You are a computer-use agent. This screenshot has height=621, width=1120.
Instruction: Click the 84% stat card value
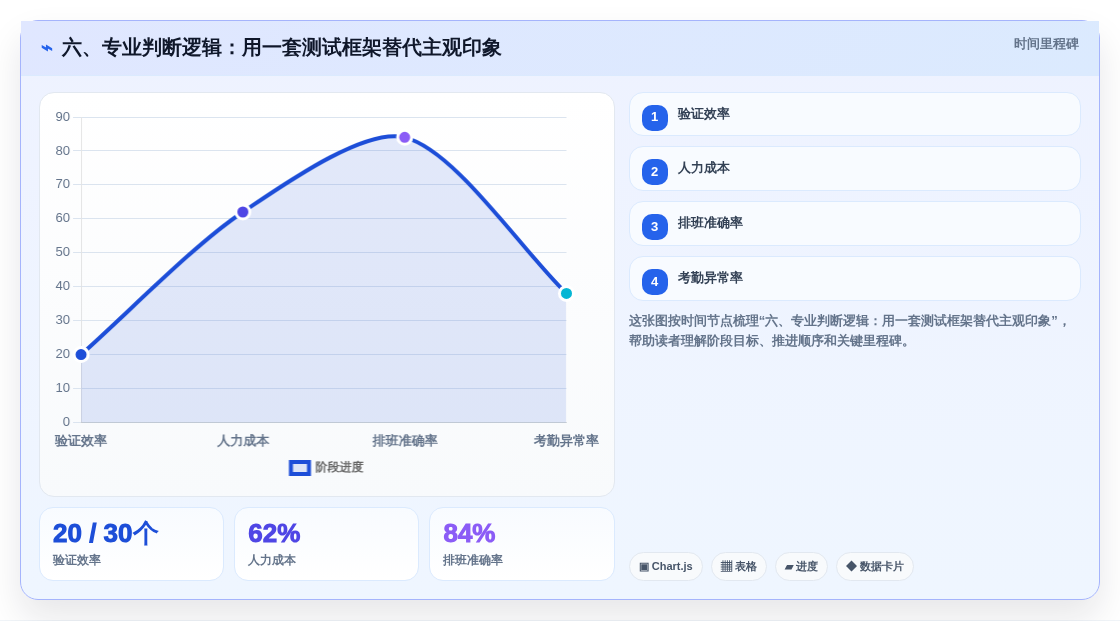click(469, 534)
